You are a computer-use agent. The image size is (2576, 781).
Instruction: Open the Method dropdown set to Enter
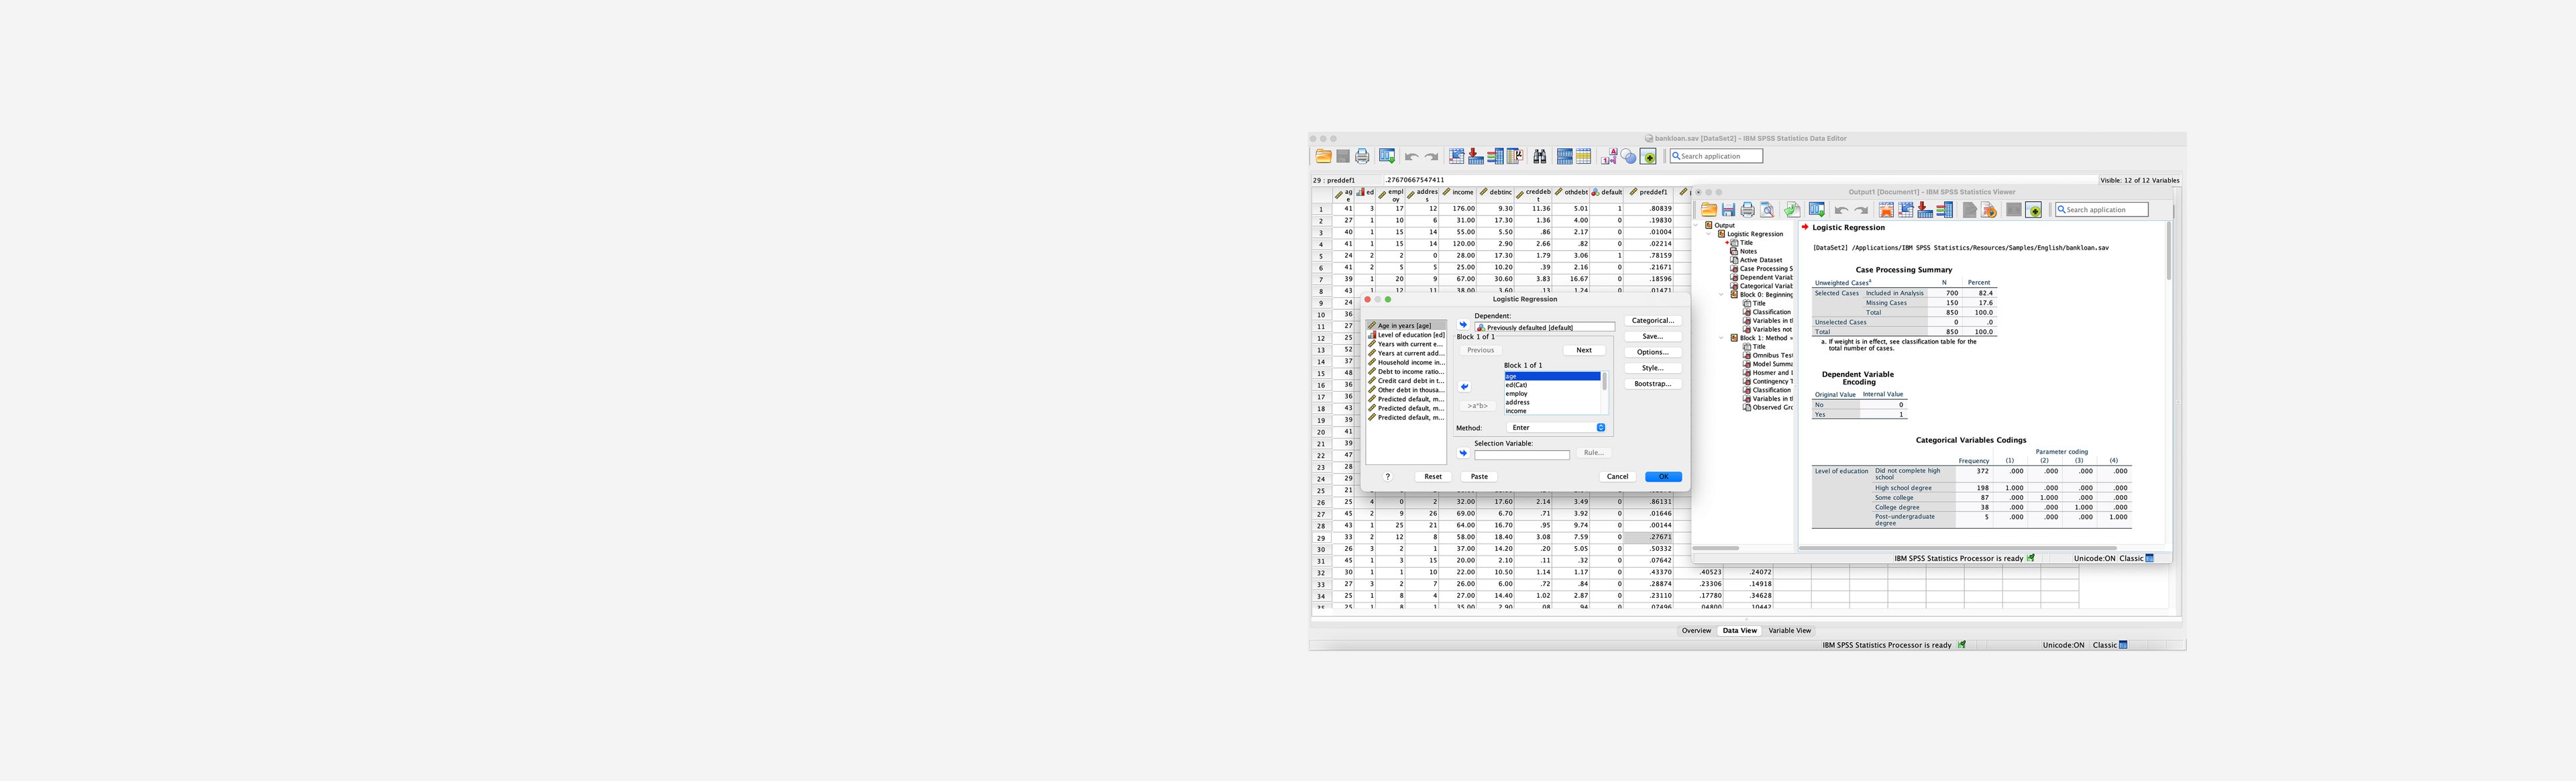pos(1557,428)
